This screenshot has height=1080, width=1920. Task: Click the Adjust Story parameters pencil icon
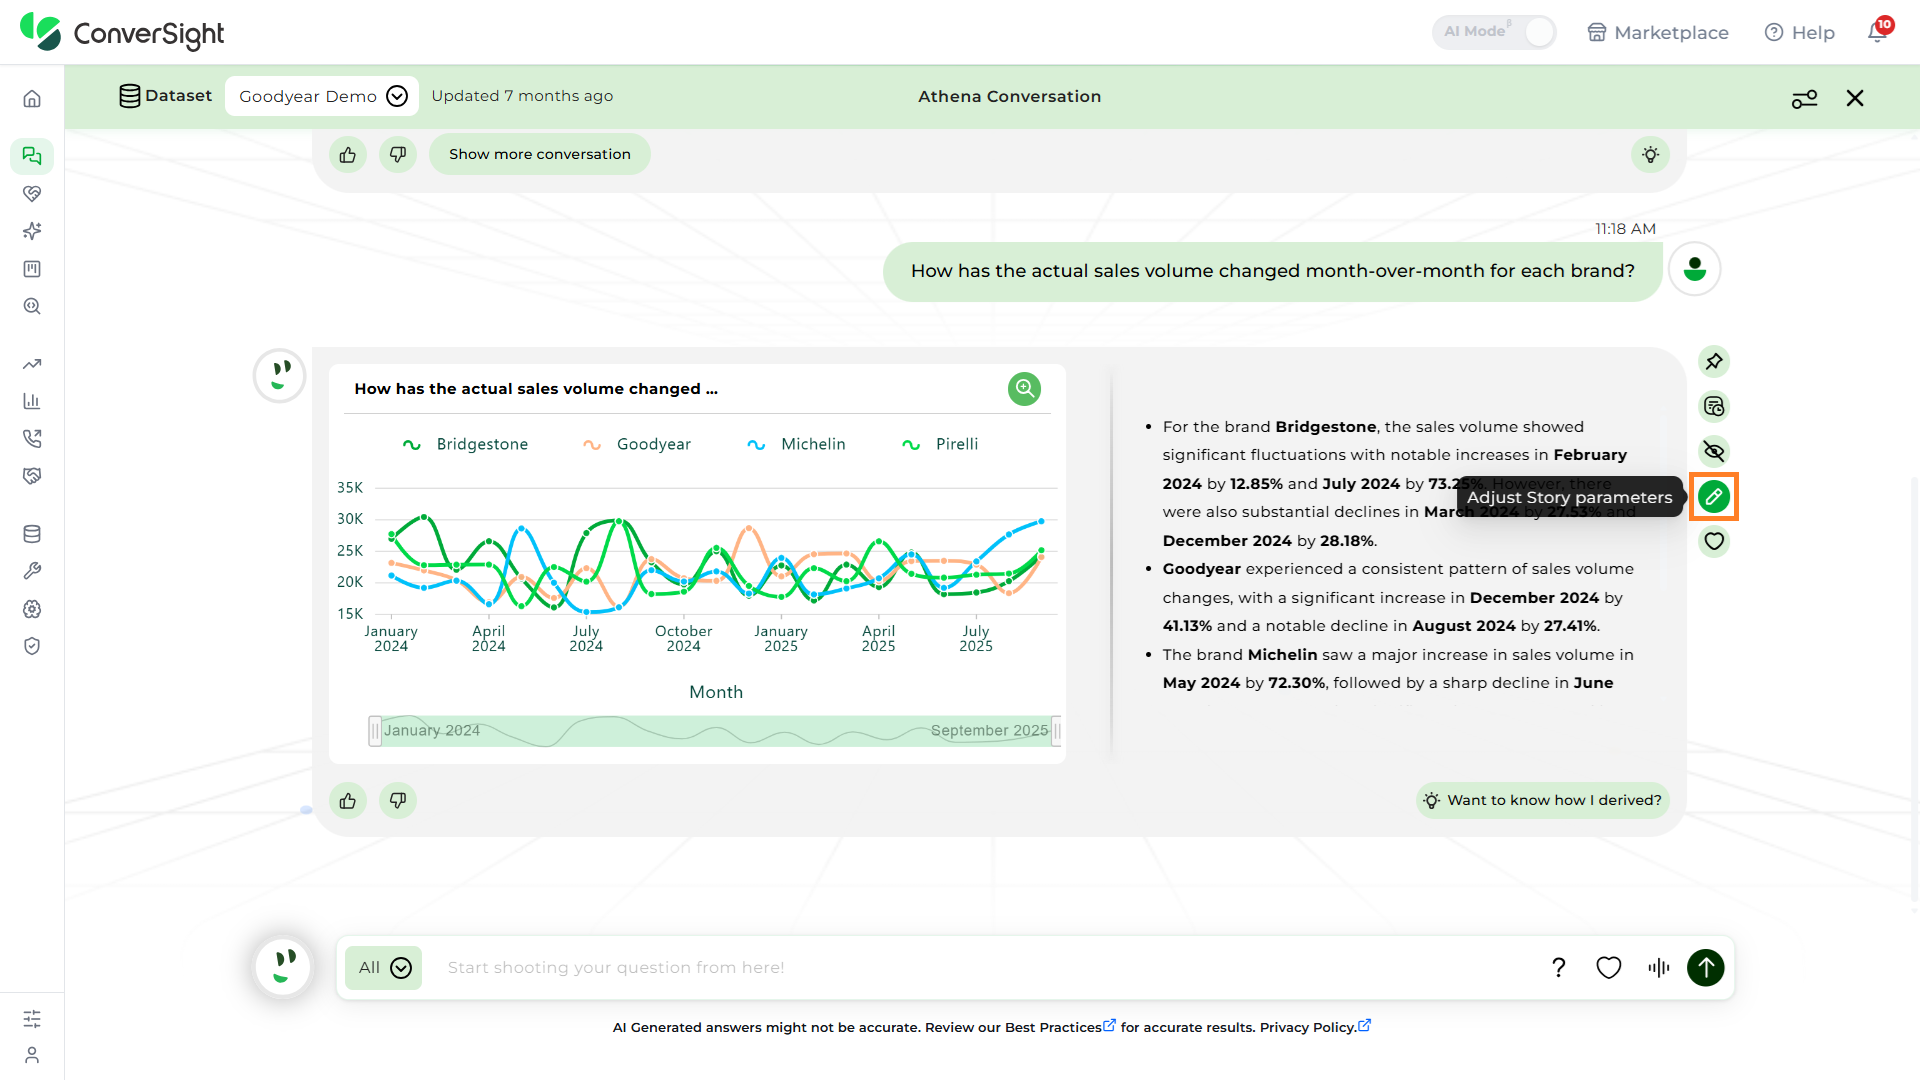1714,496
